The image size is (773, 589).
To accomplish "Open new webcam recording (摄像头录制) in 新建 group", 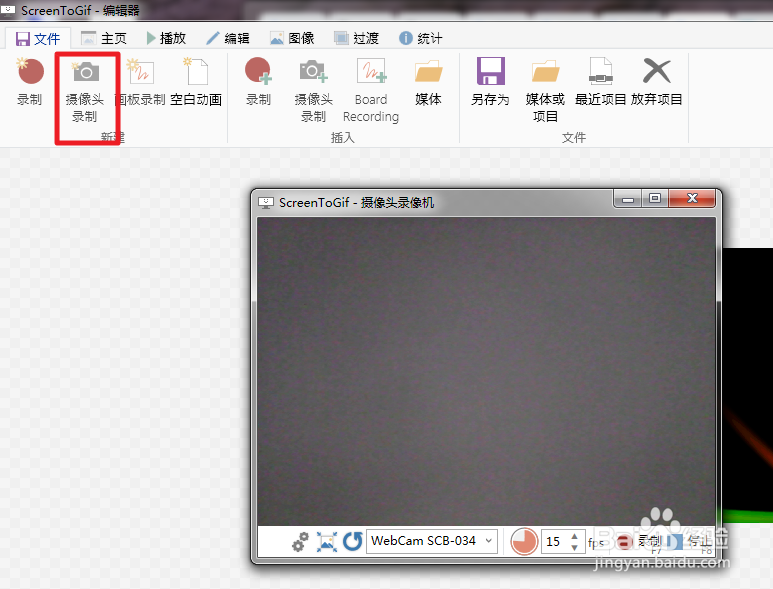I will click(x=85, y=91).
